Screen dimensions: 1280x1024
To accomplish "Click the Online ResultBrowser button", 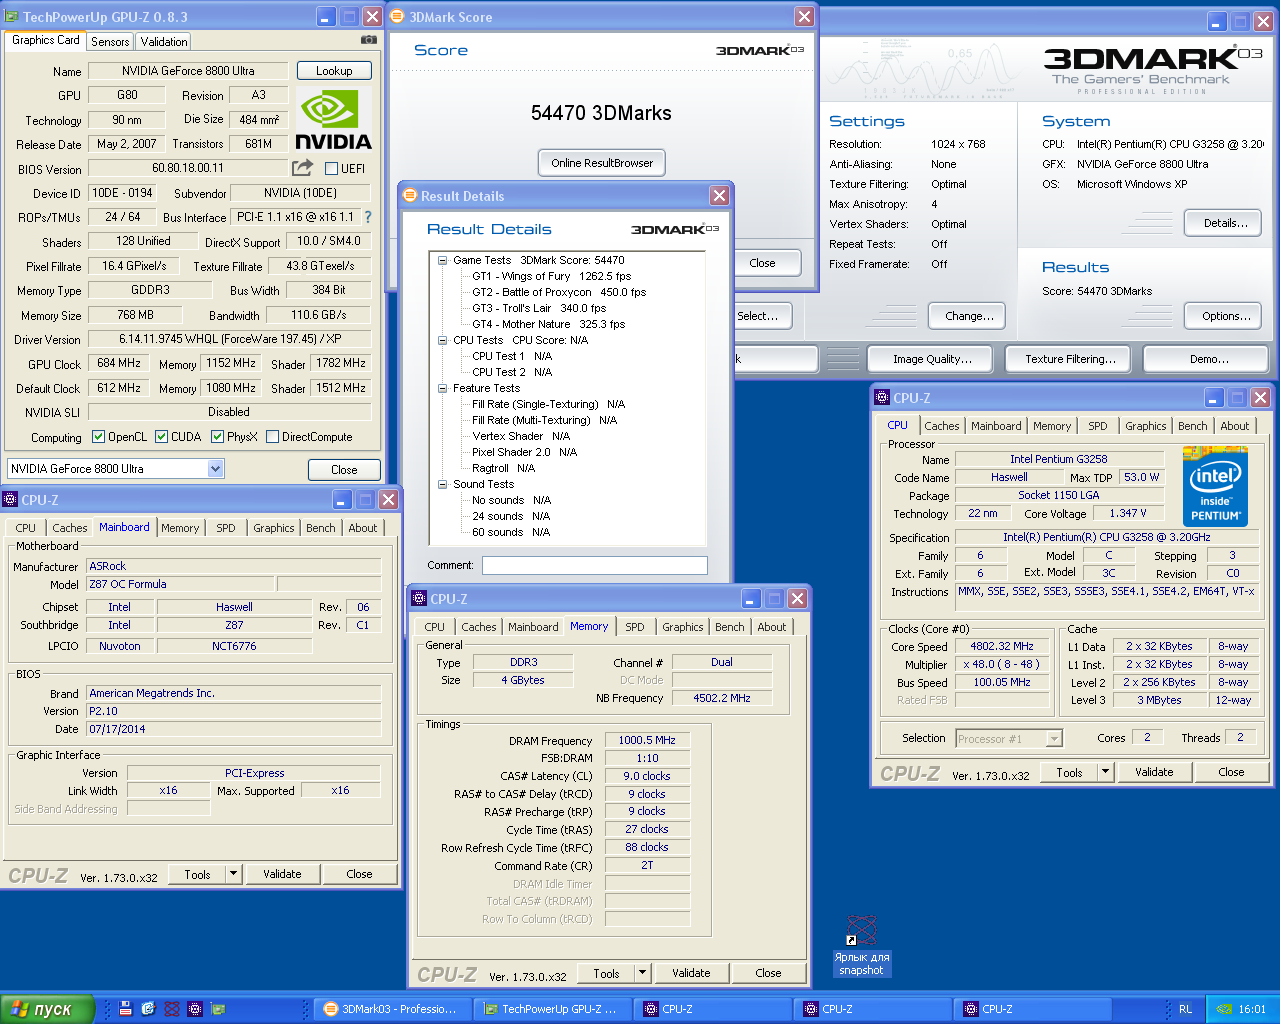I will click(x=602, y=163).
